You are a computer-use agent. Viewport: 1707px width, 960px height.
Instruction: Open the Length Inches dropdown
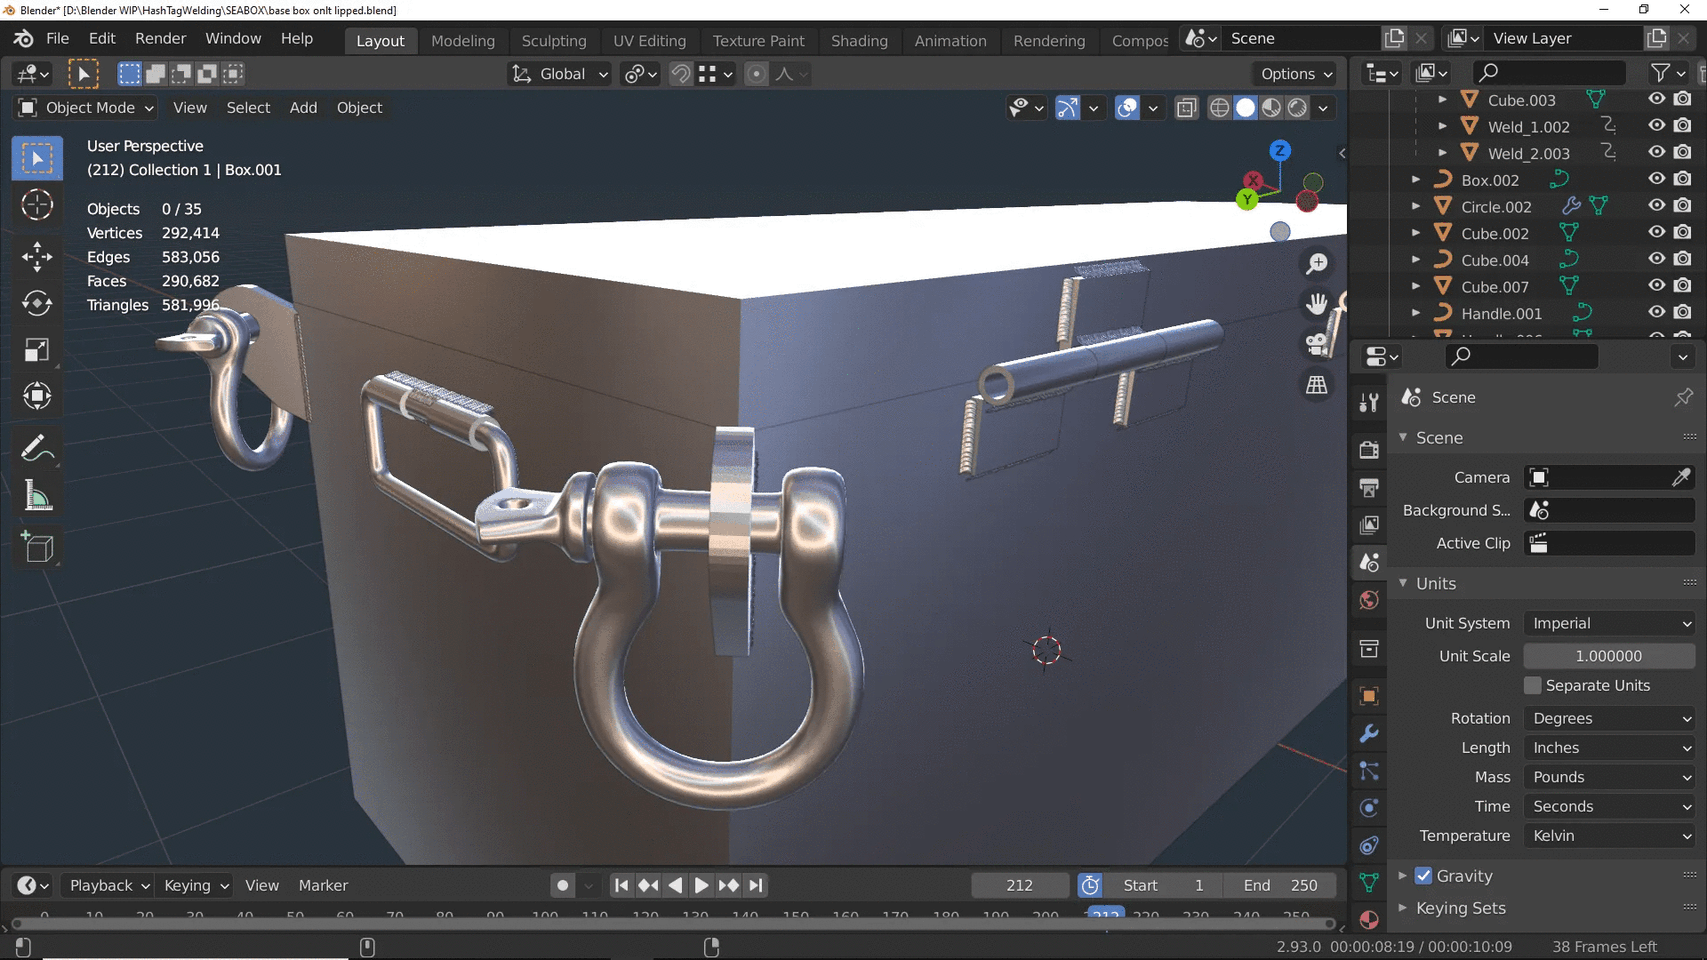tap(1609, 748)
